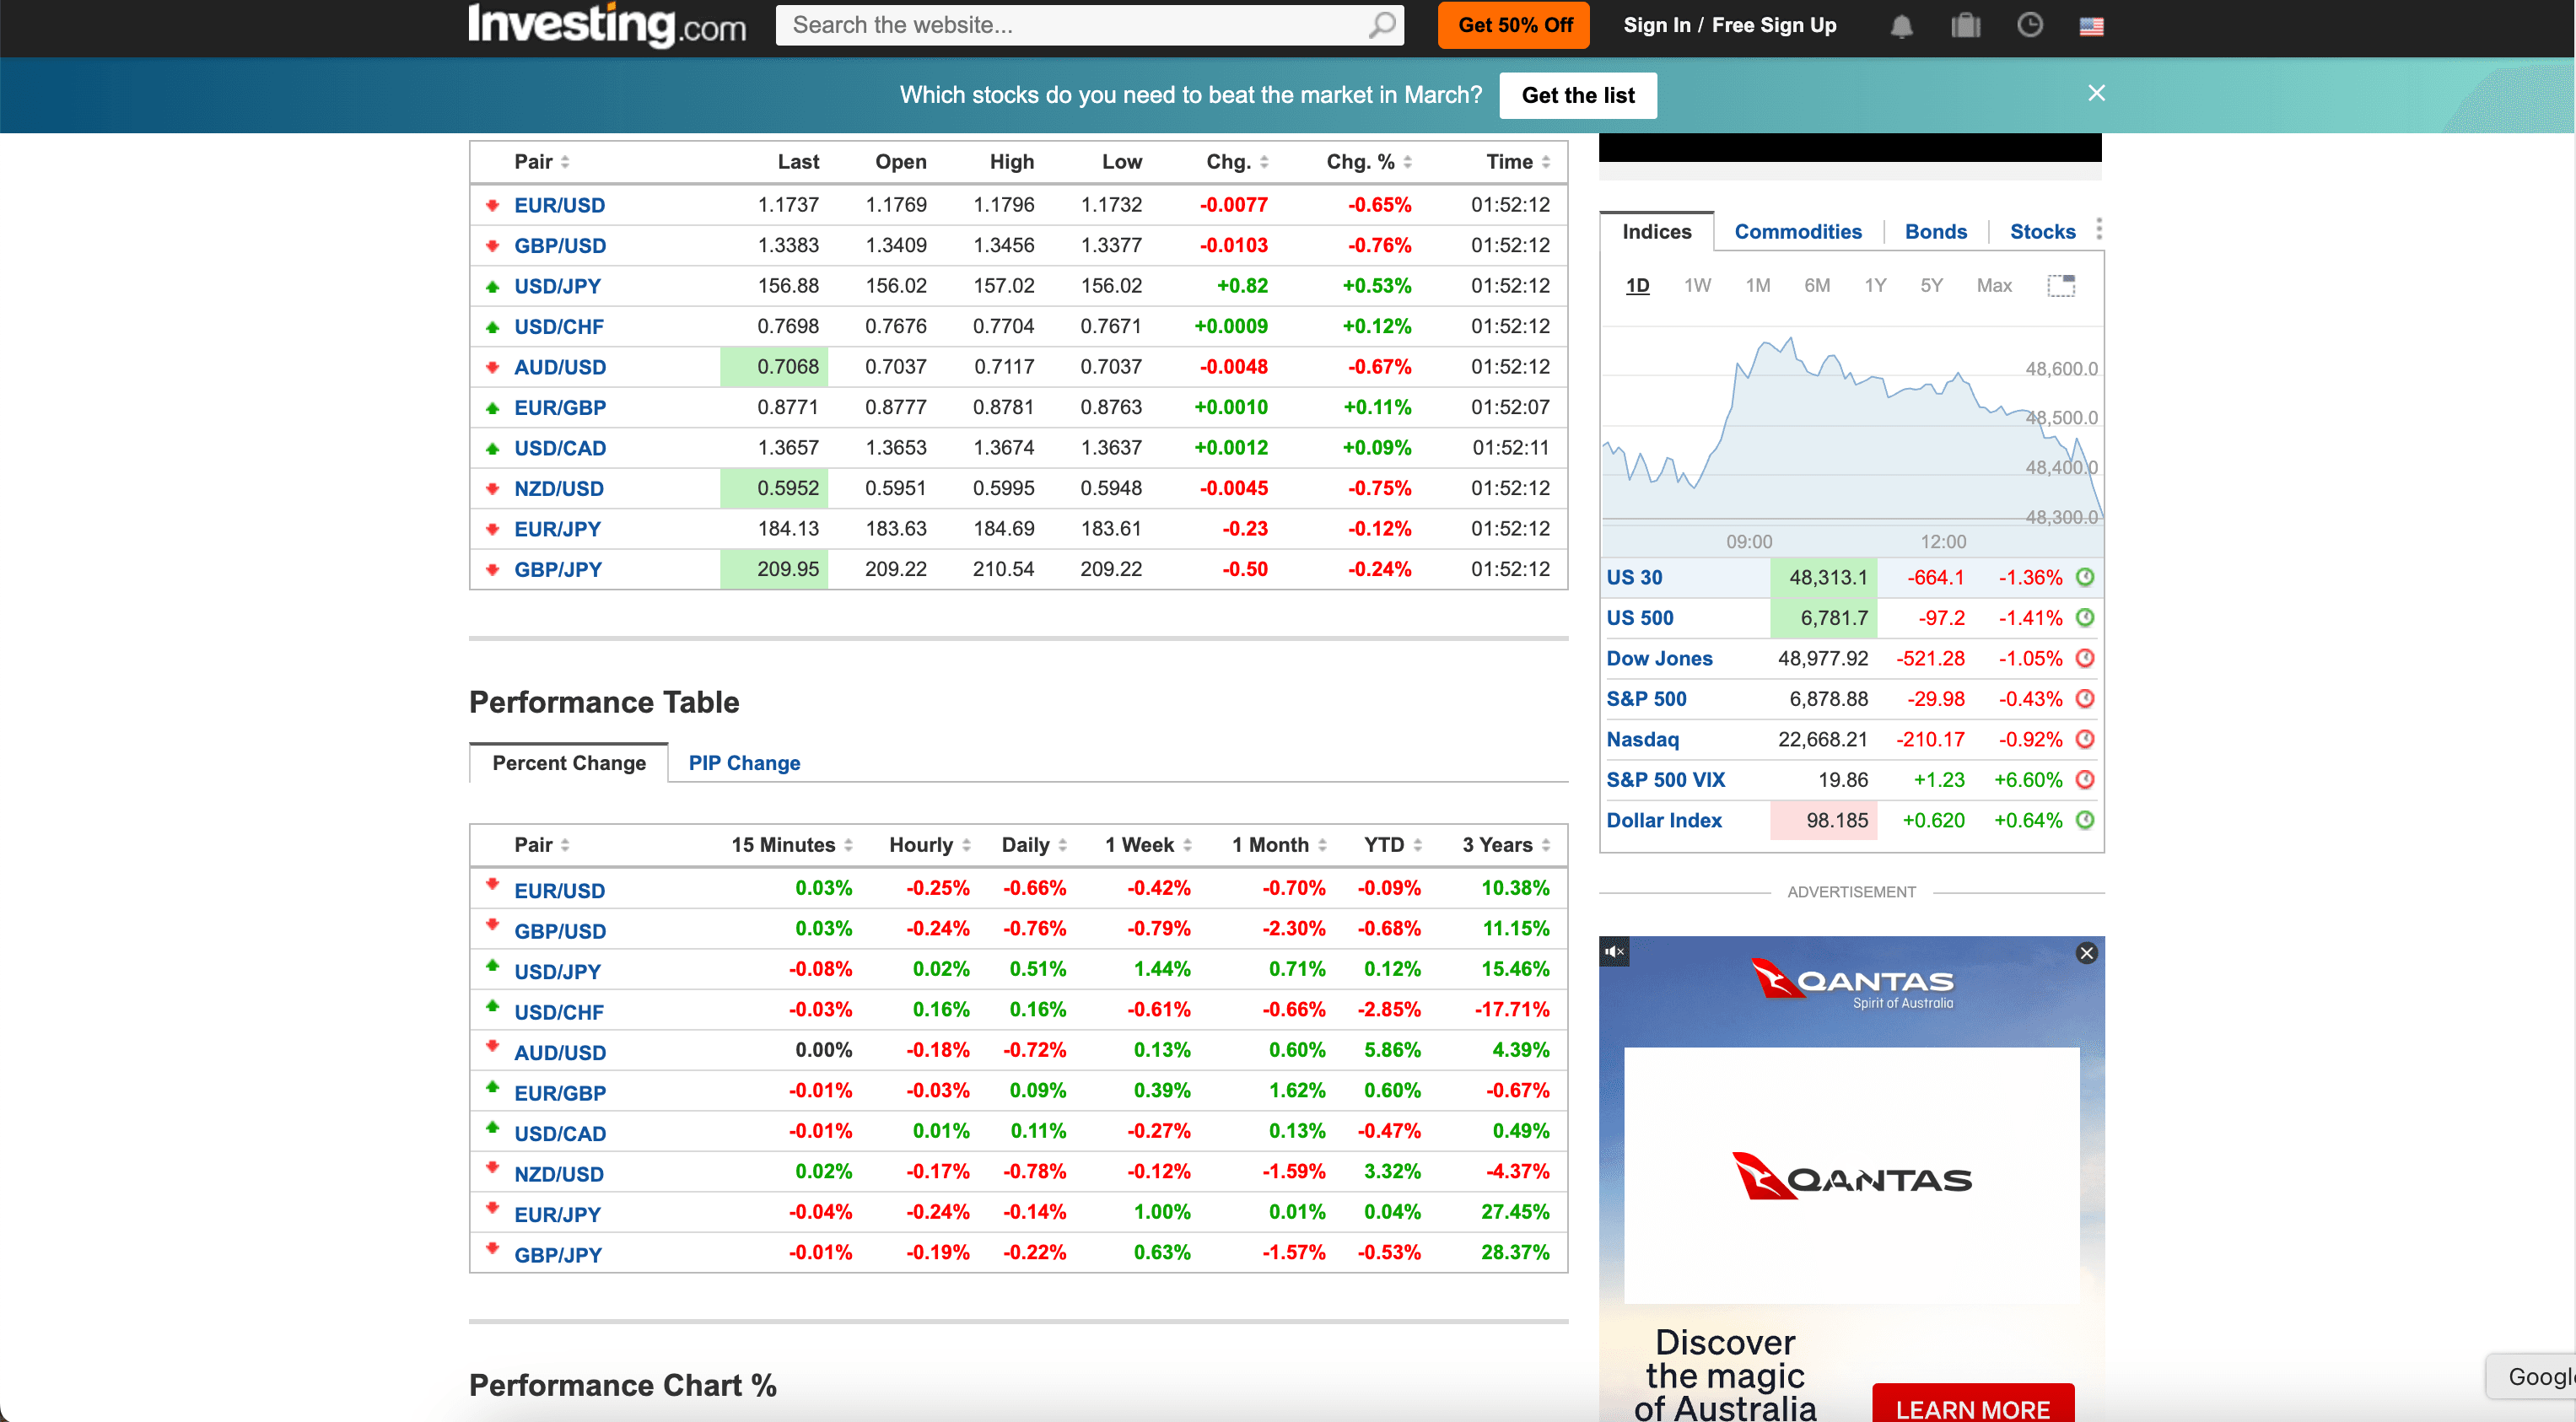This screenshot has width=2576, height=1422.
Task: Change language using the US flag icon
Action: [2092, 27]
